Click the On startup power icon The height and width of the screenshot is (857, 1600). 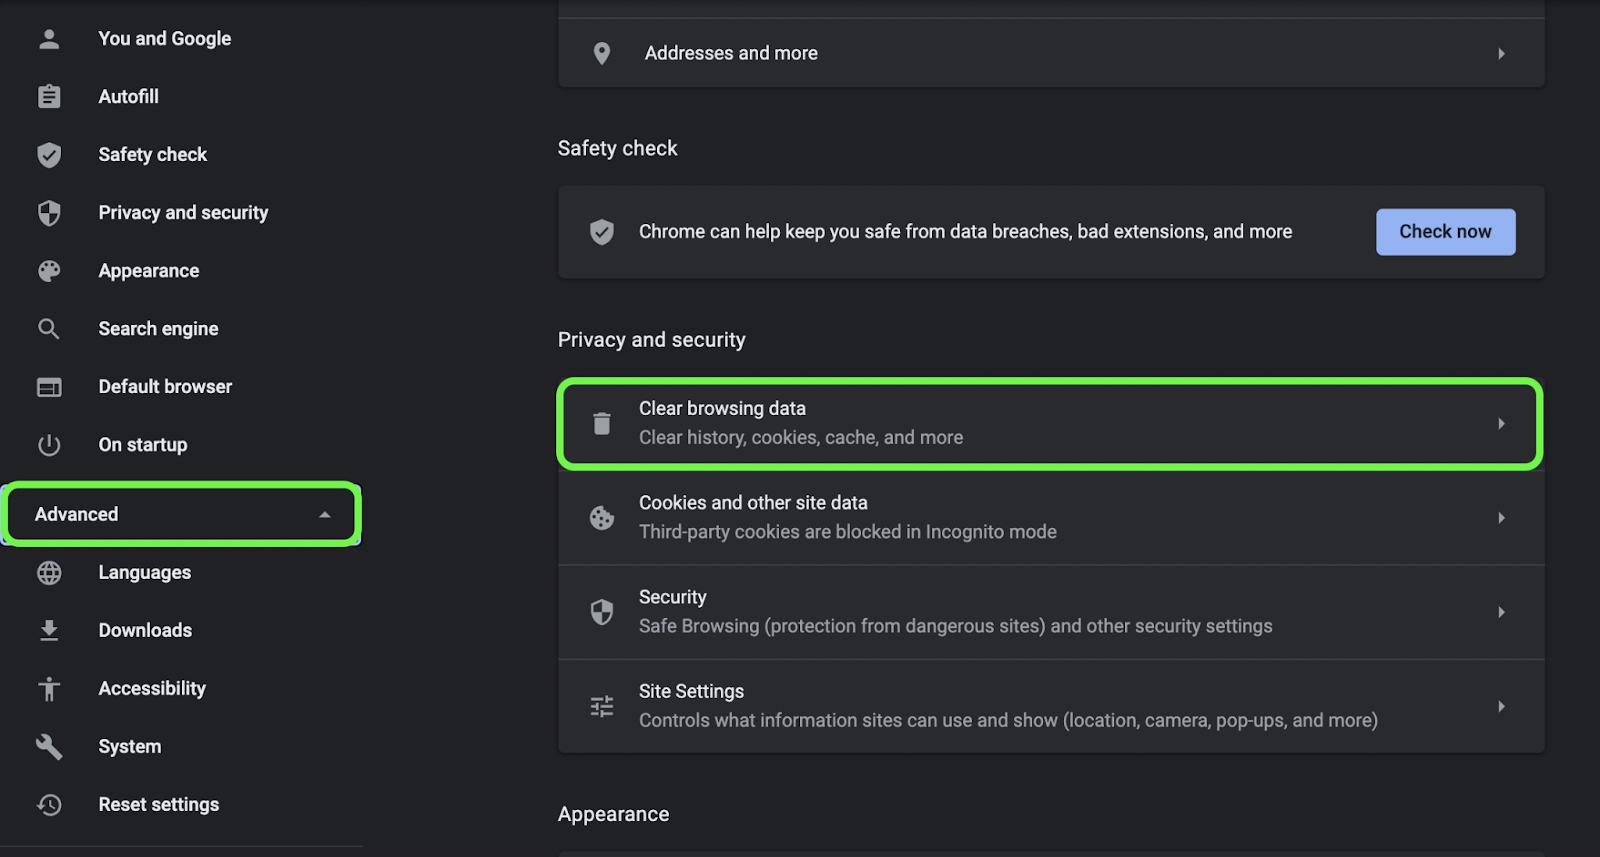tap(48, 445)
